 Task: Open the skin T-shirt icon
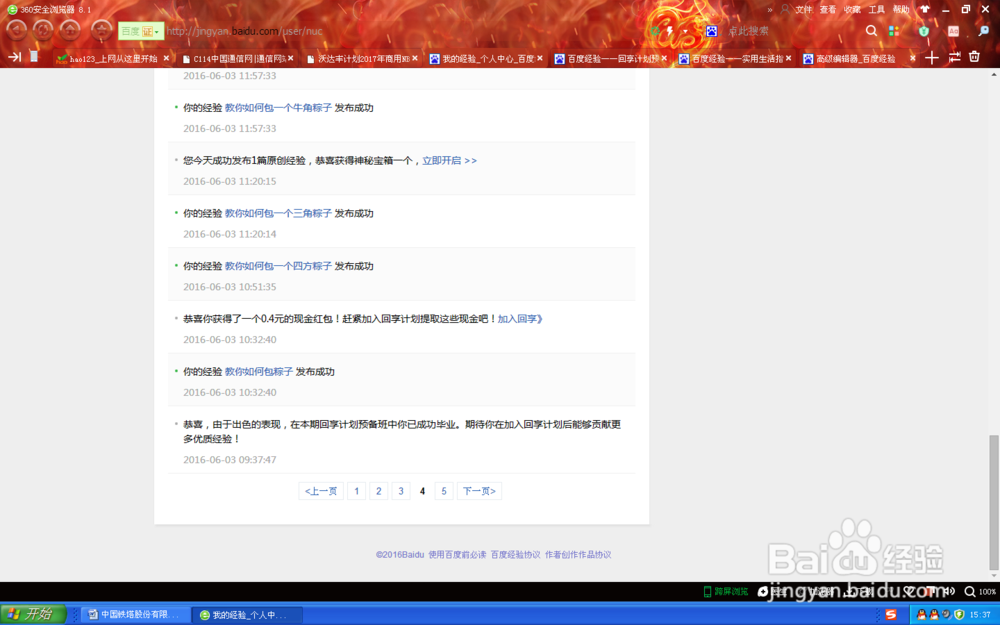point(925,10)
